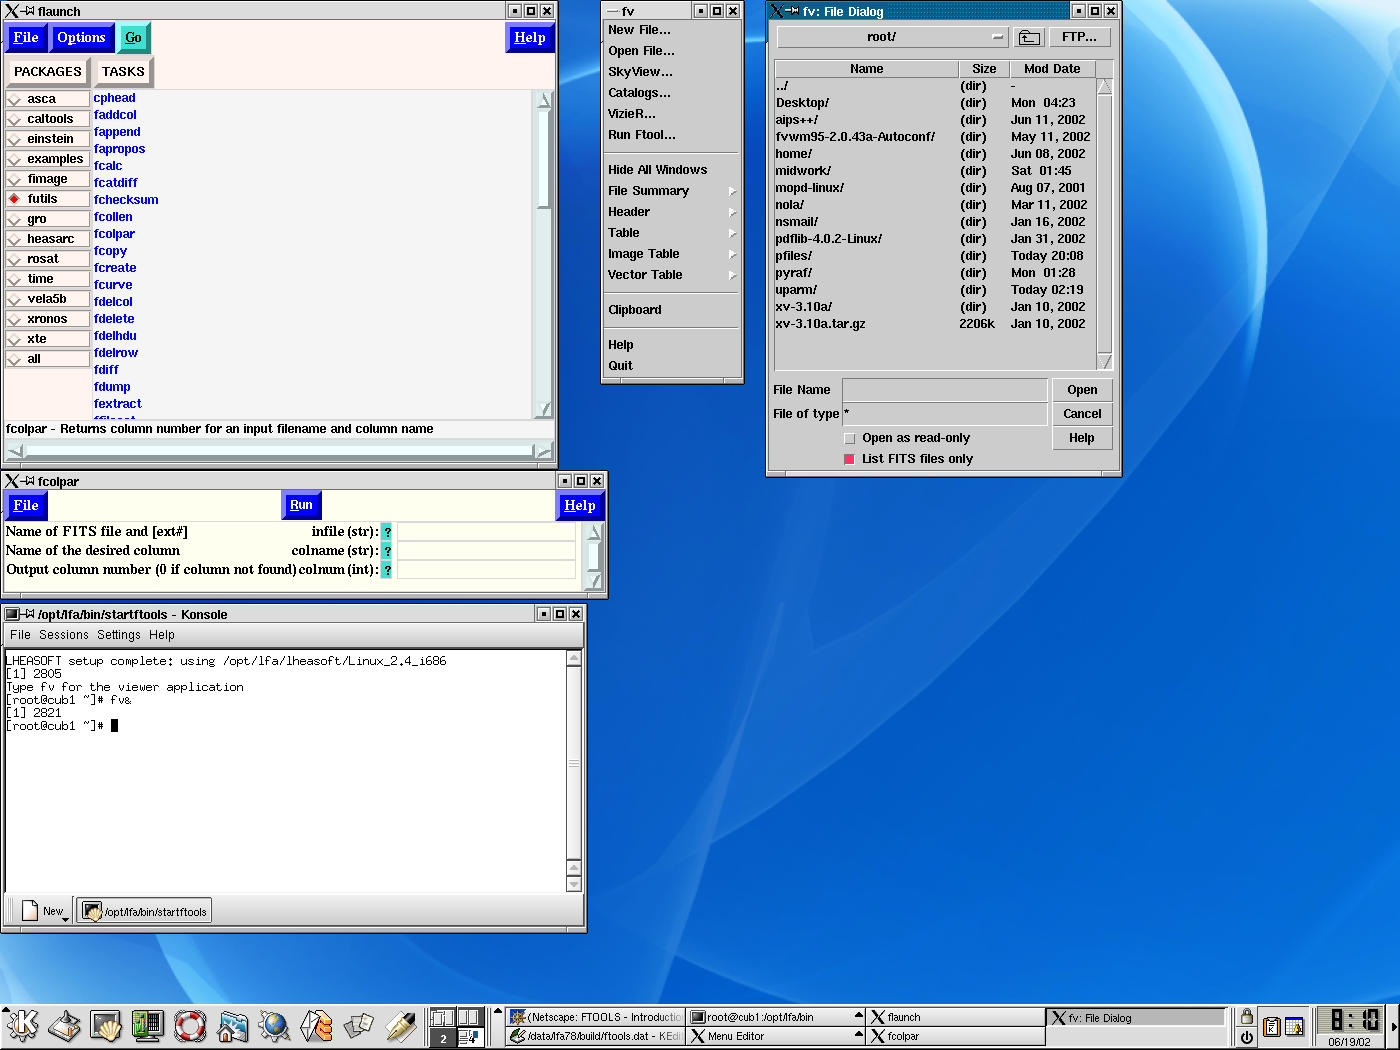1400x1050 pixels.
Task: Toggle List FITS files only
Action: 850,459
